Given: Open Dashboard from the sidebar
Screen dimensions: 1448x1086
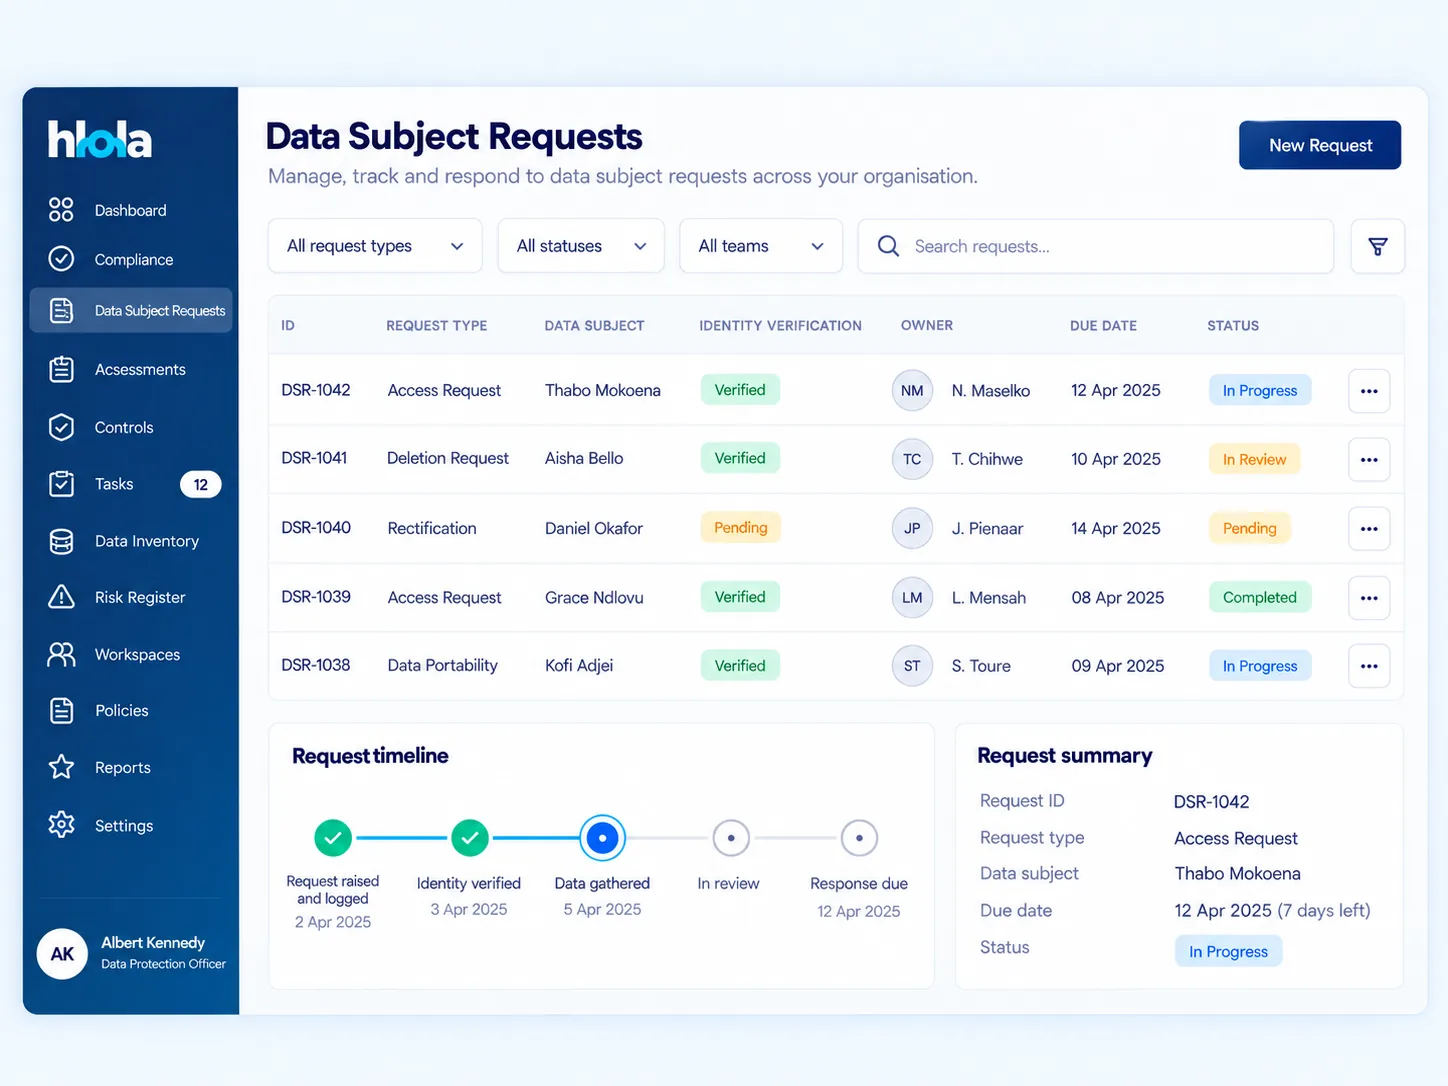Looking at the screenshot, I should (130, 210).
